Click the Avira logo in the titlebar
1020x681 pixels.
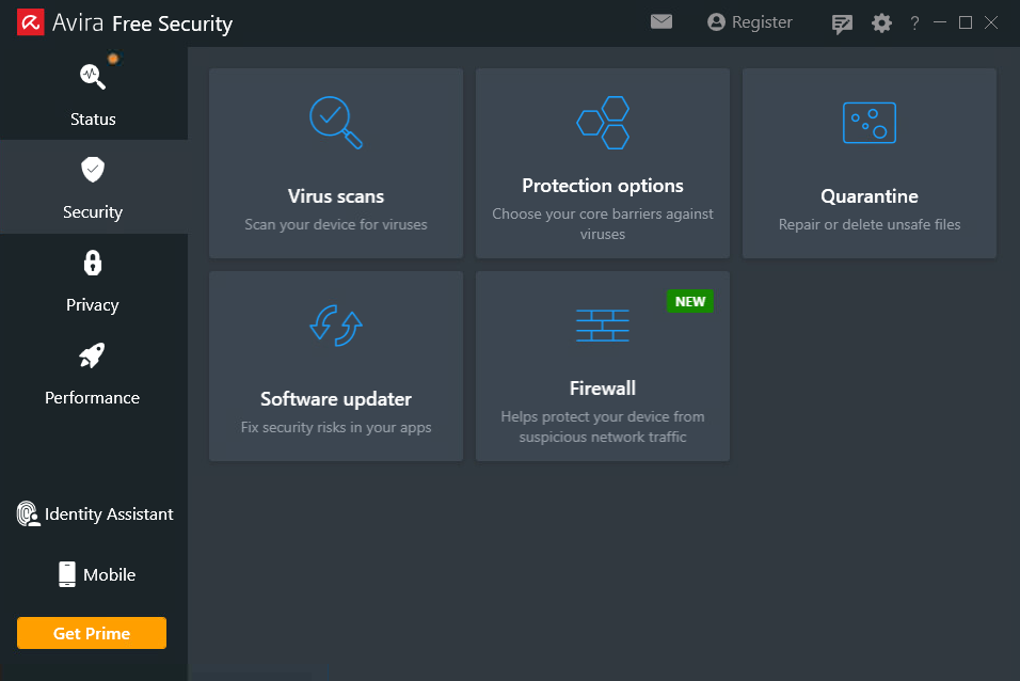click(31, 21)
